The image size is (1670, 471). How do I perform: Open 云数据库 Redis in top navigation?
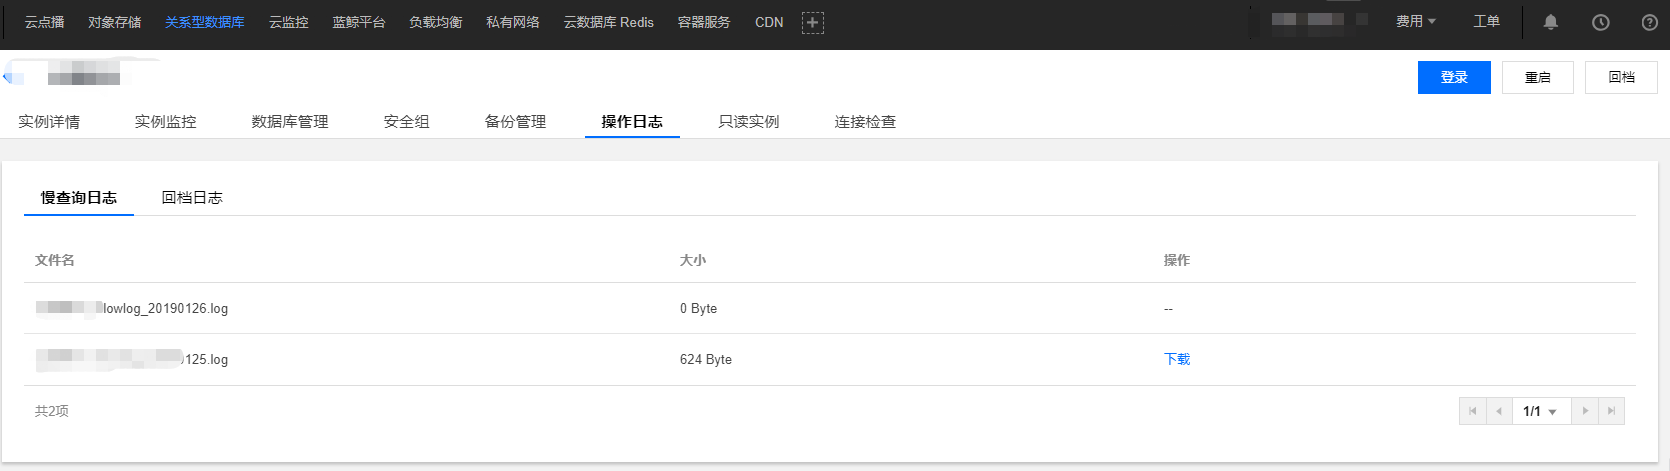(608, 22)
